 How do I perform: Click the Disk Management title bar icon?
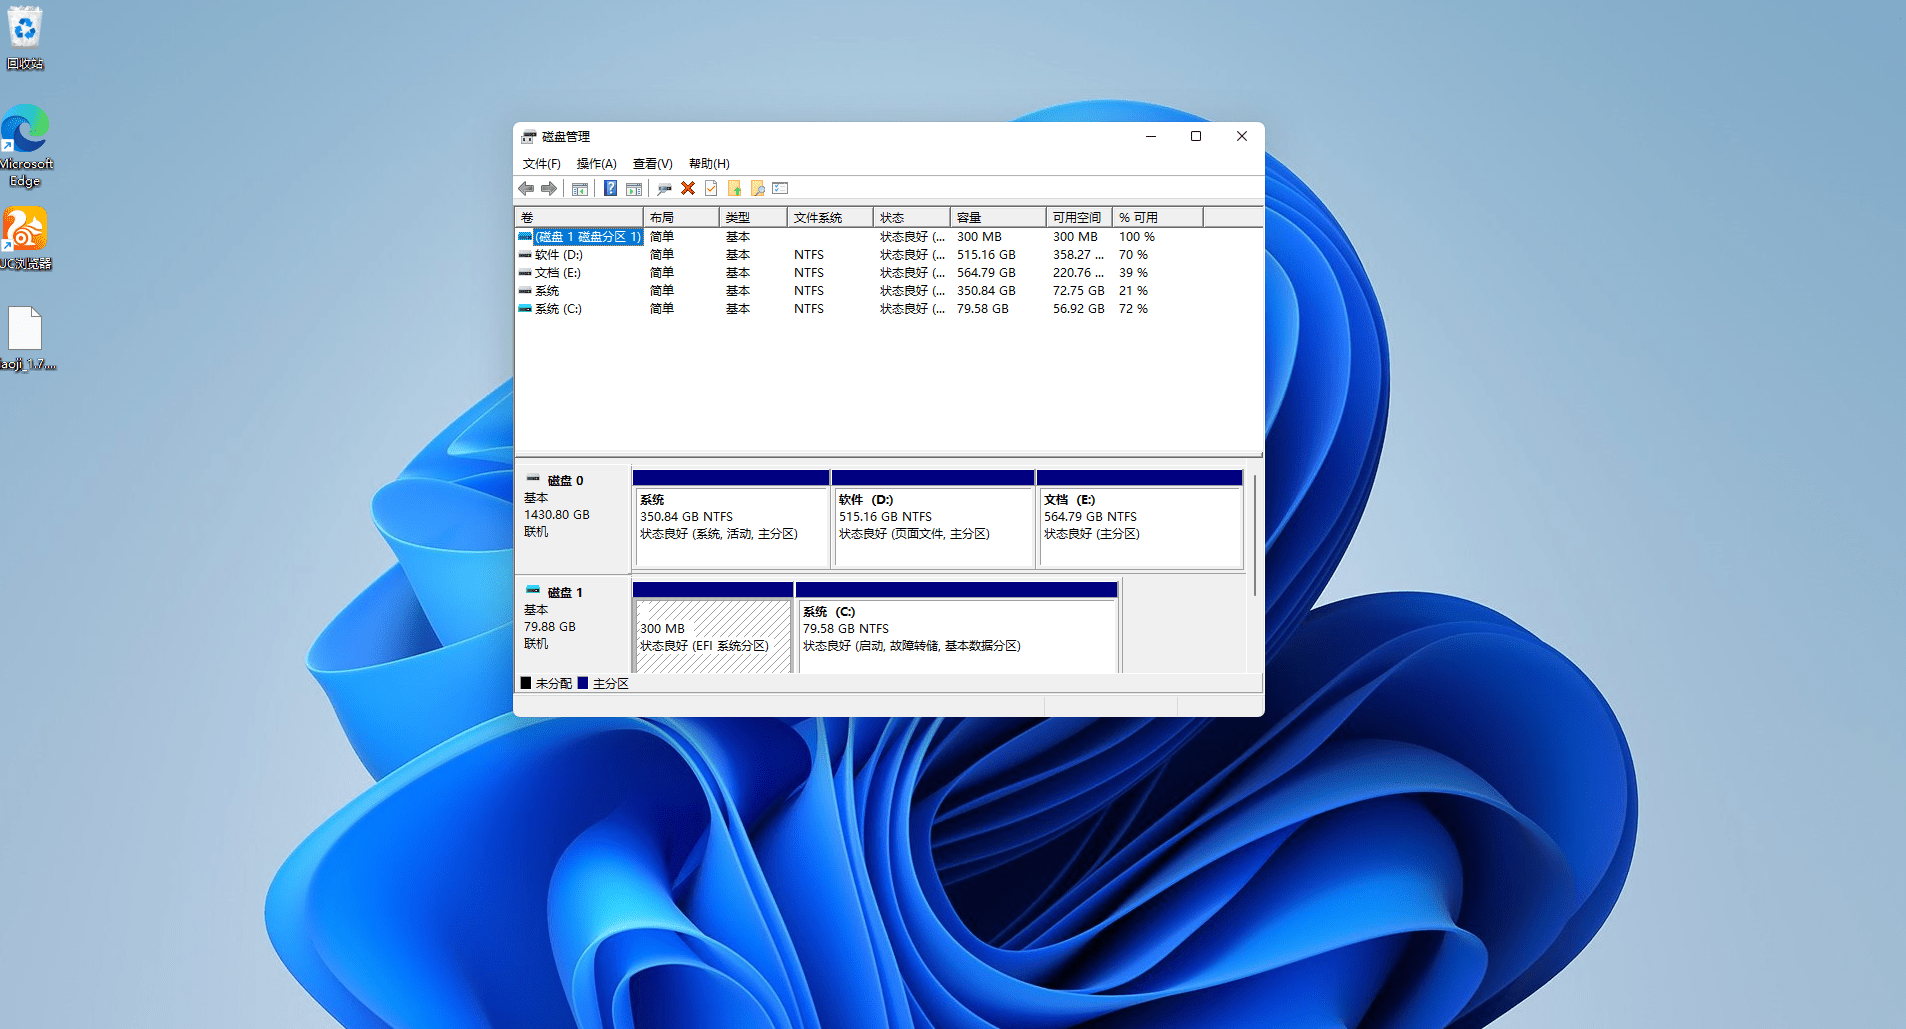coord(529,136)
